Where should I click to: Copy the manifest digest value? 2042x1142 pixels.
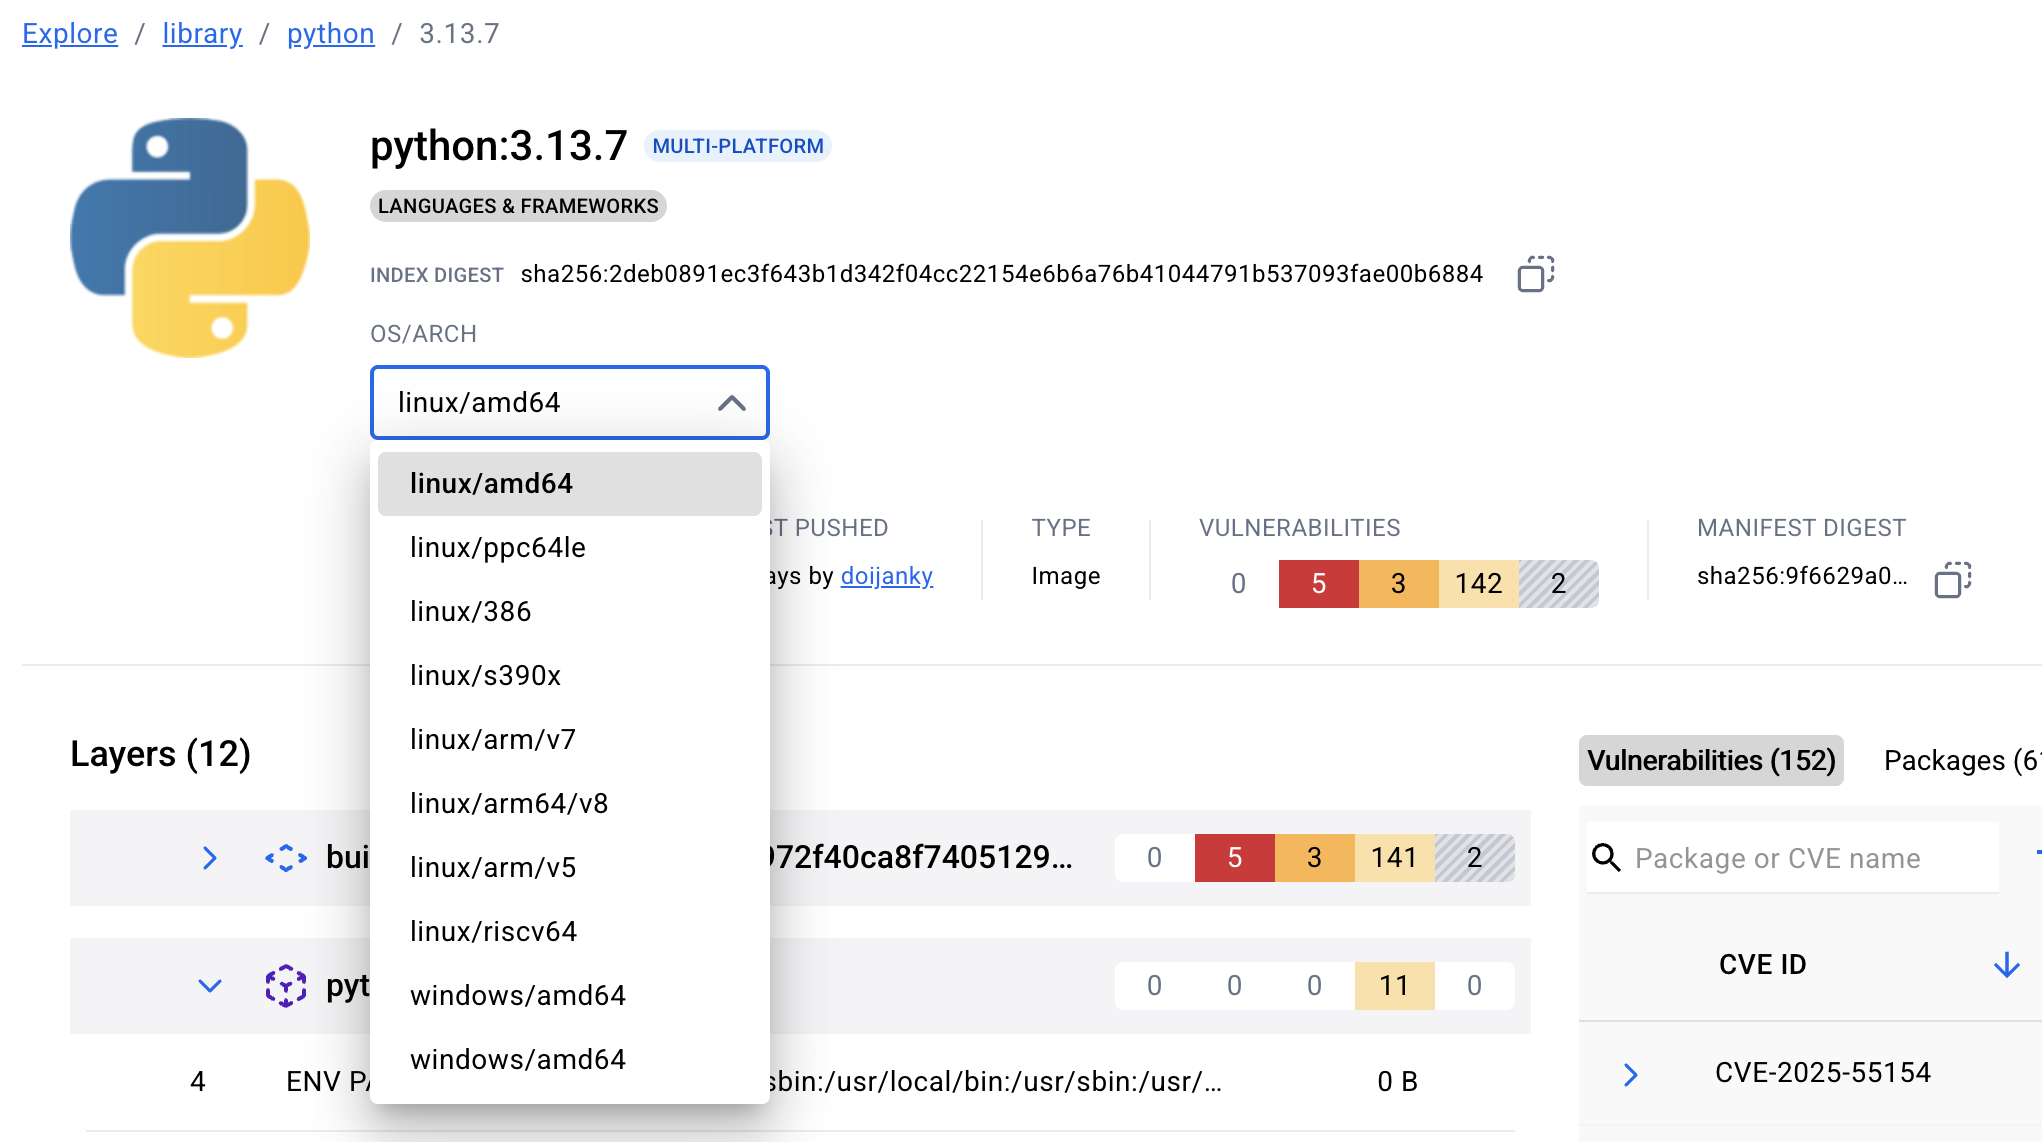(1952, 579)
